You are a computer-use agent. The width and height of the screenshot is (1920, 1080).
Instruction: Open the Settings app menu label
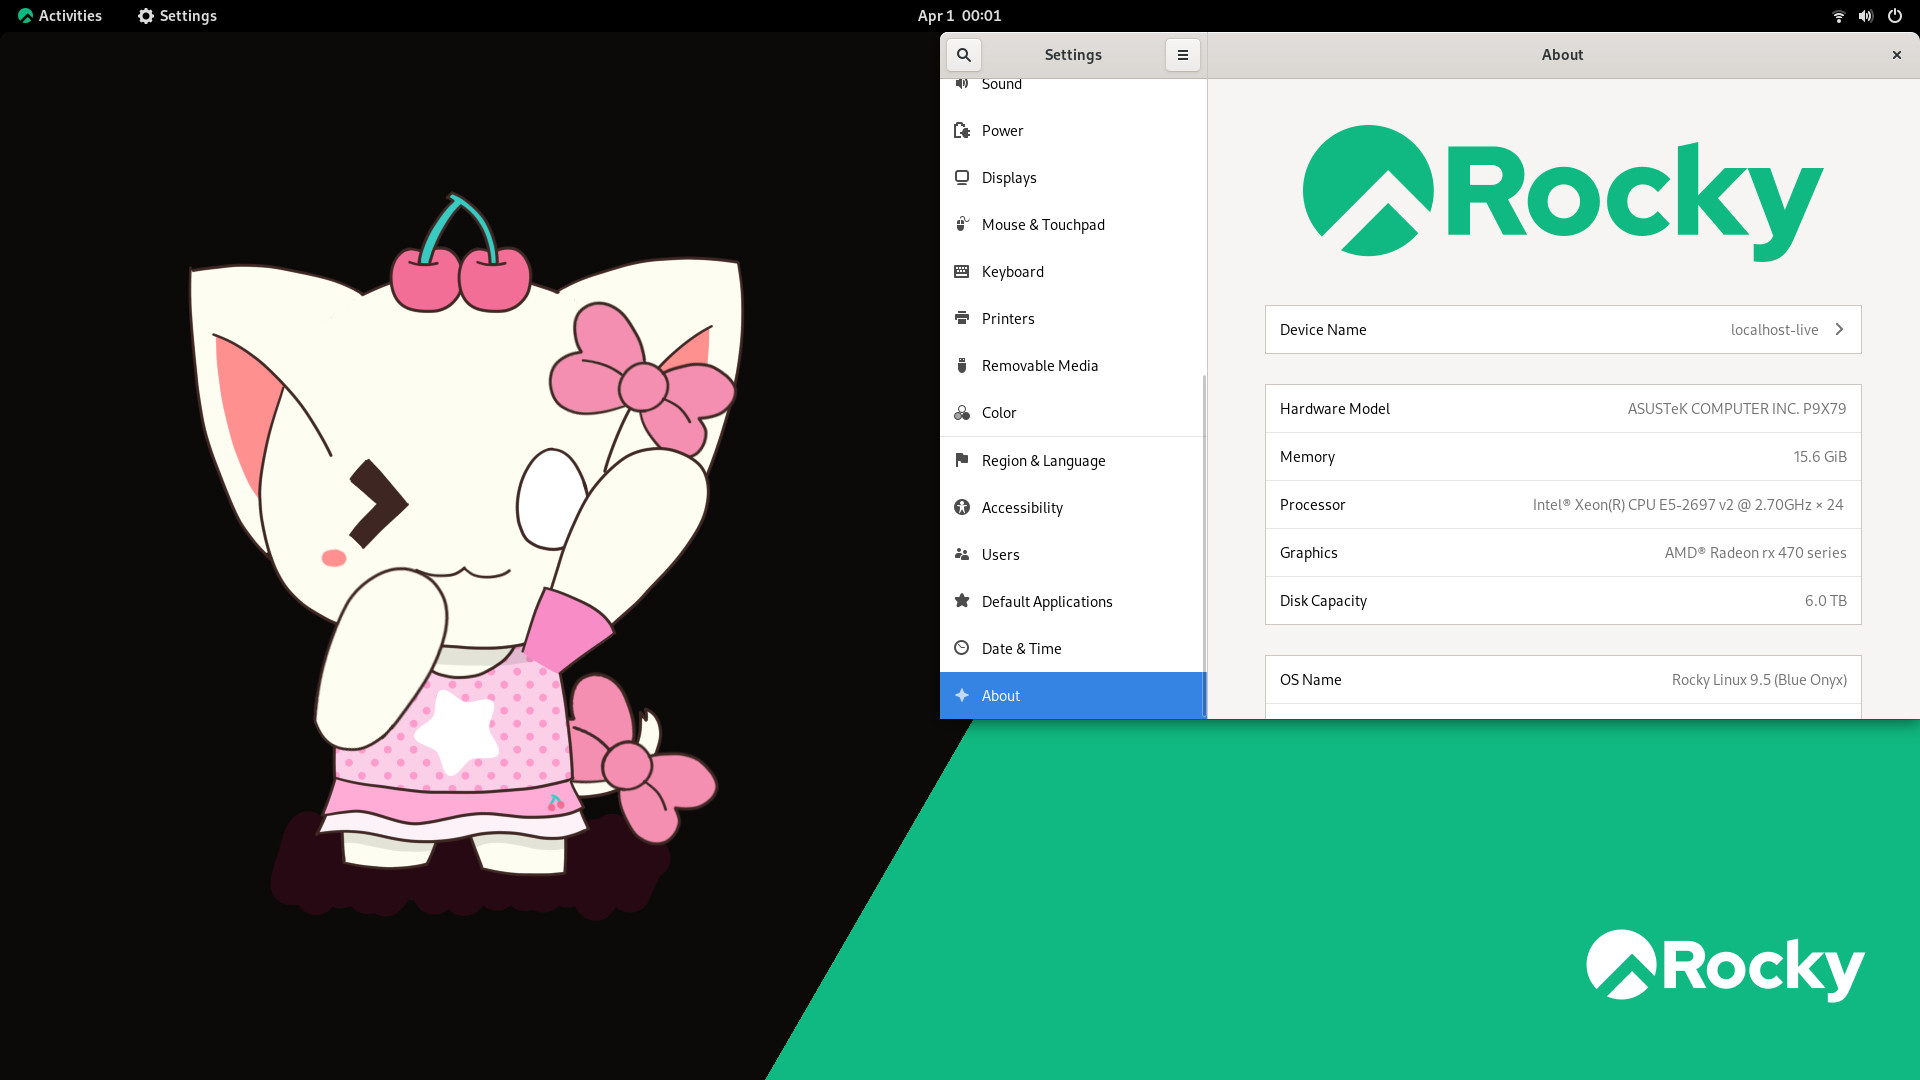pos(188,16)
